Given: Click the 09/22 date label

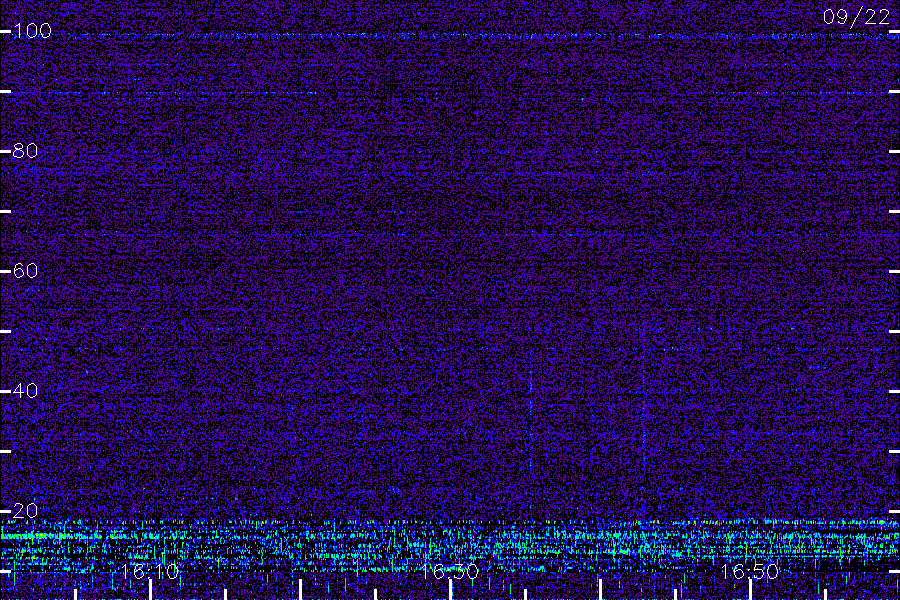Looking at the screenshot, I should pyautogui.click(x=856, y=17).
